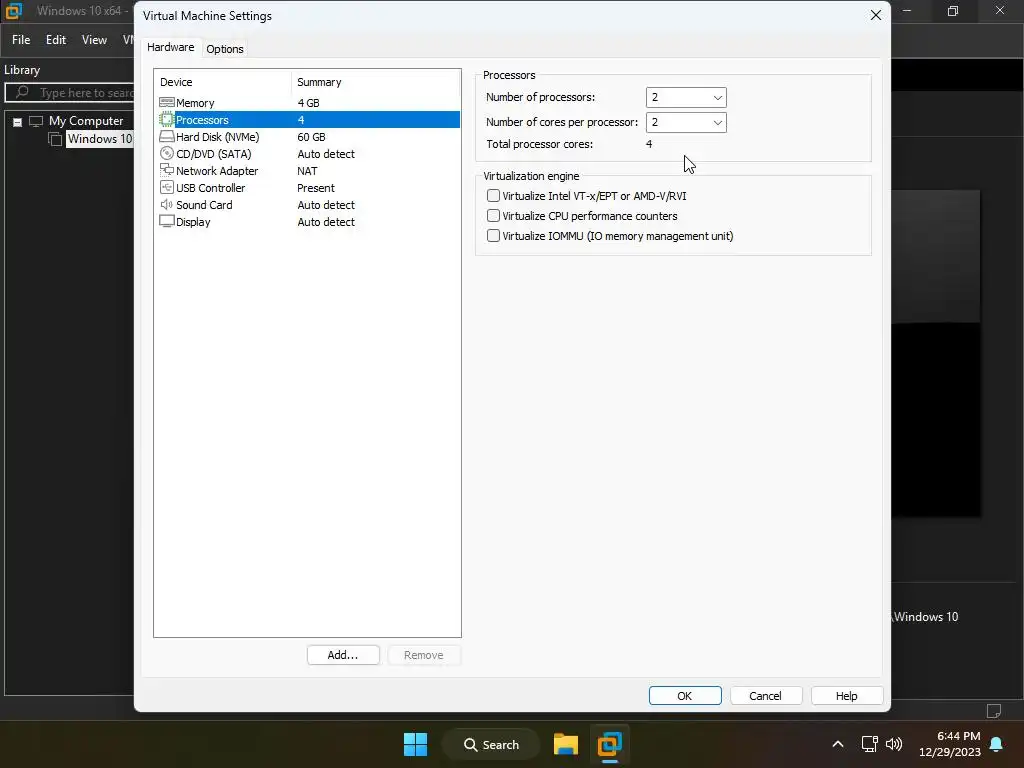
Task: Open the Windows Start menu
Action: (x=415, y=744)
